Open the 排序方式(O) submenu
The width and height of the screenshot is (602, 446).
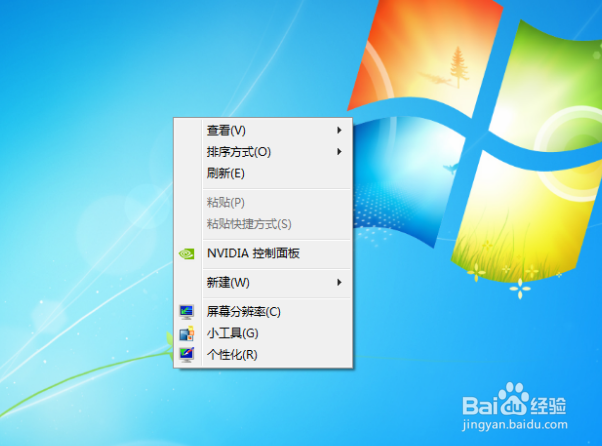263,152
